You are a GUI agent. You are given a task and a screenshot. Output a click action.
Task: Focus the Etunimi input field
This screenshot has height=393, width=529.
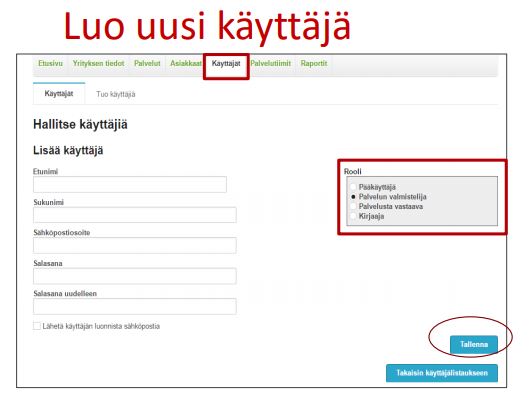[130, 185]
